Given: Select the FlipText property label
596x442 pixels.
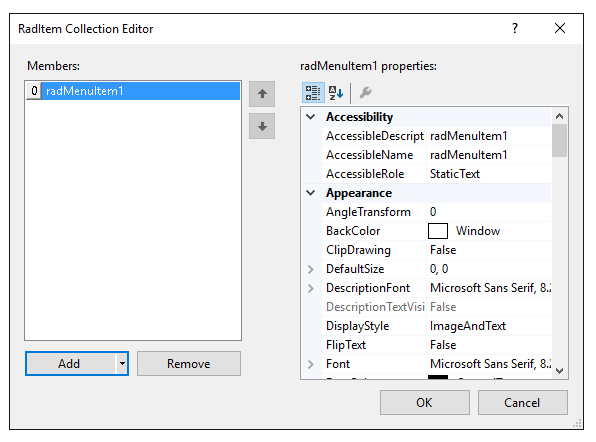Looking at the screenshot, I should 346,345.
